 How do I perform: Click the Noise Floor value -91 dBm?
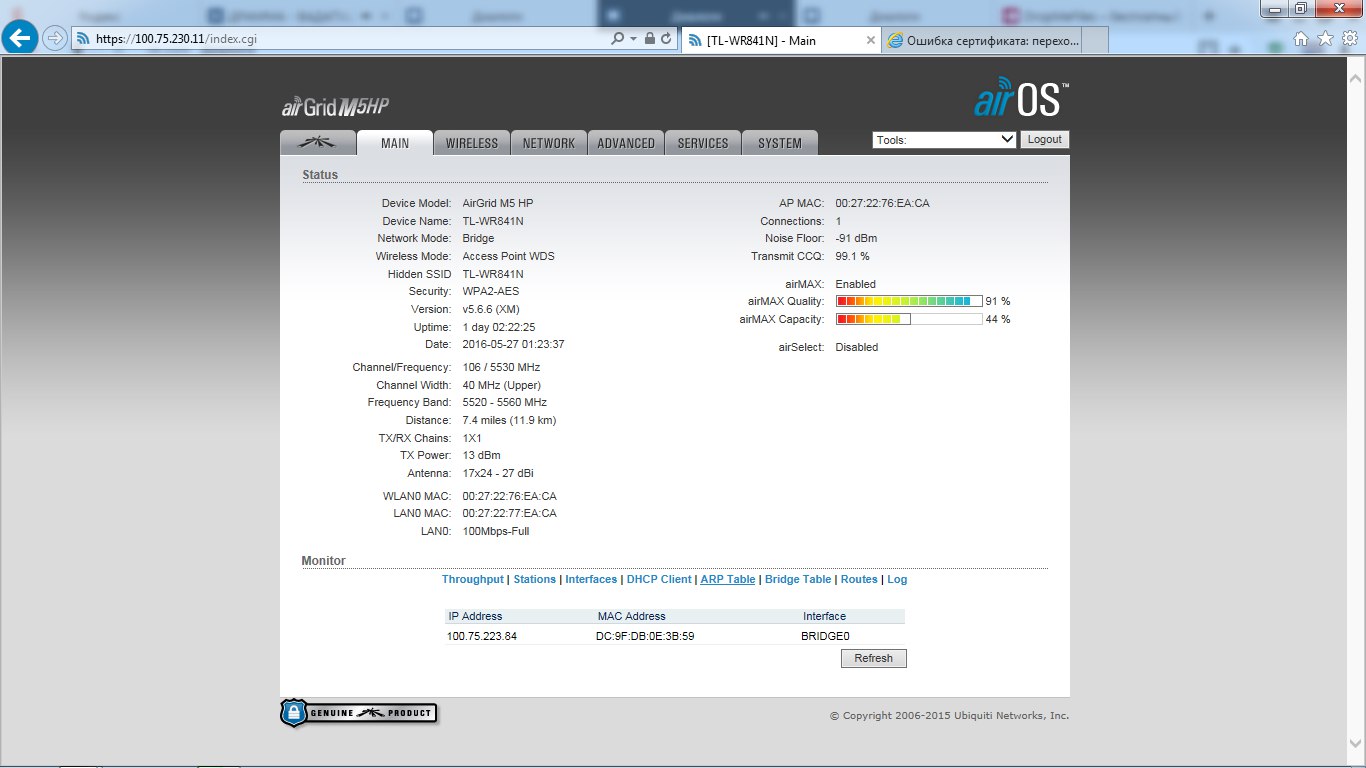(x=856, y=238)
